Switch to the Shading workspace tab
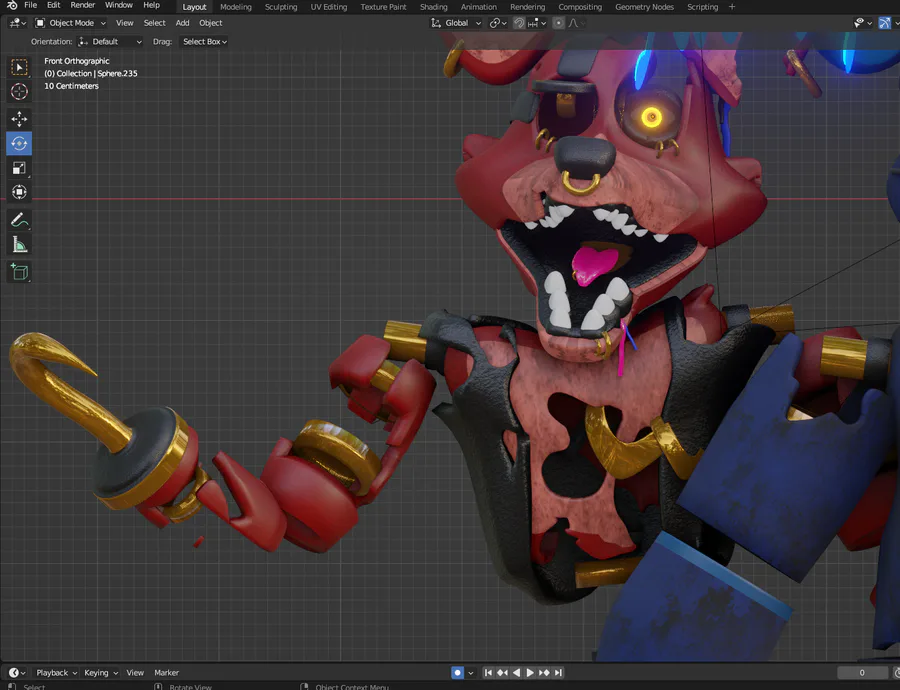The image size is (900, 690). (433, 7)
